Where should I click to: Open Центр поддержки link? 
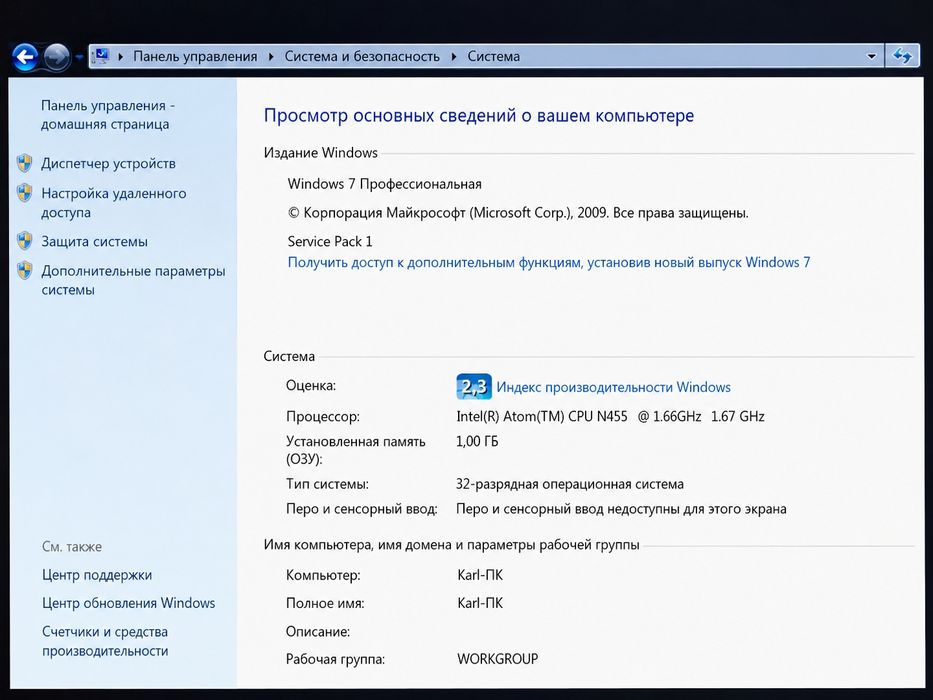[x=97, y=575]
